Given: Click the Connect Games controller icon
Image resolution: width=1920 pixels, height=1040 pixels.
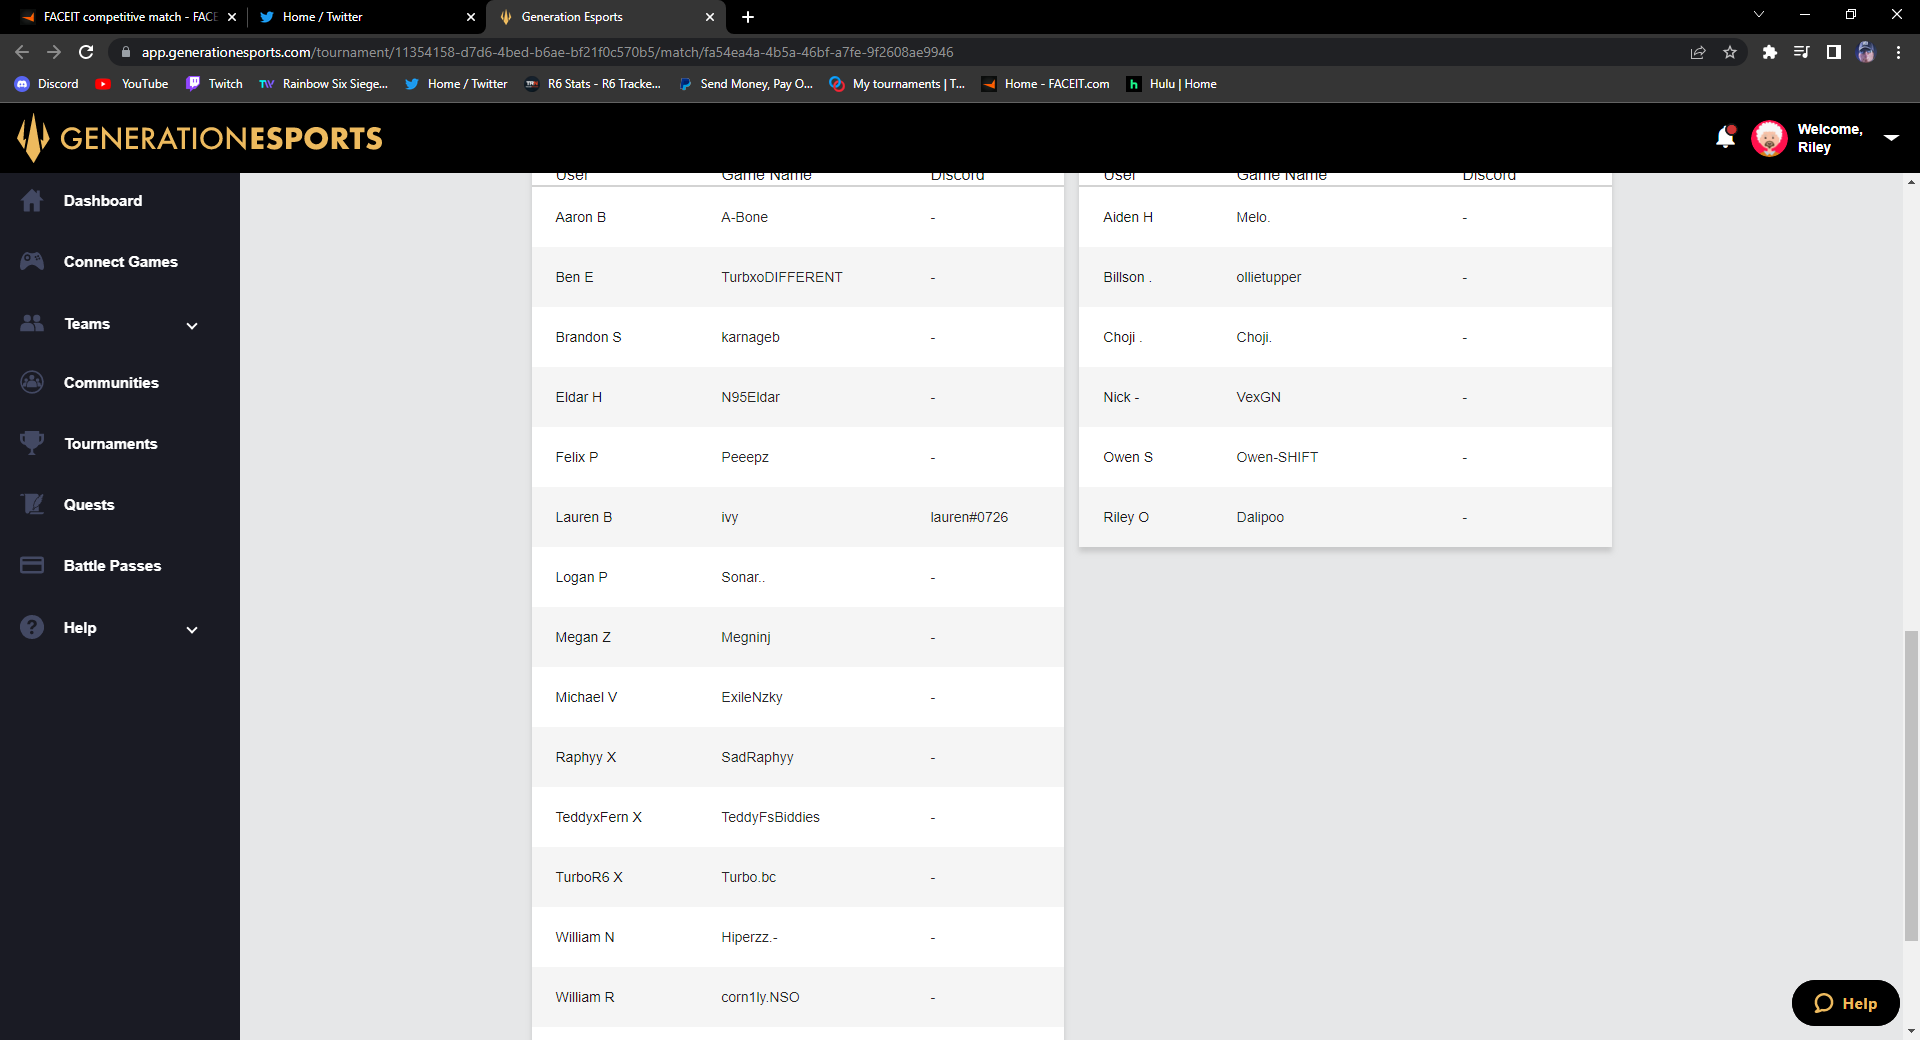Looking at the screenshot, I should point(32,262).
